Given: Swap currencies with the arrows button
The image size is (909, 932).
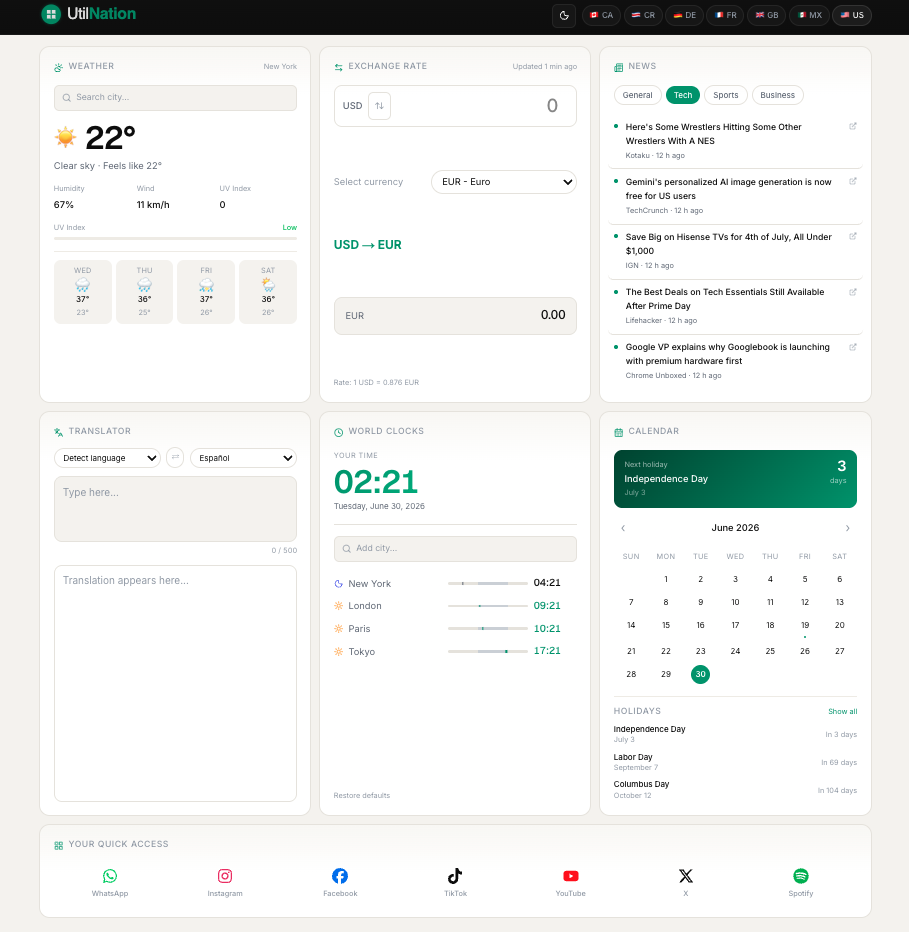Looking at the screenshot, I should click(379, 106).
